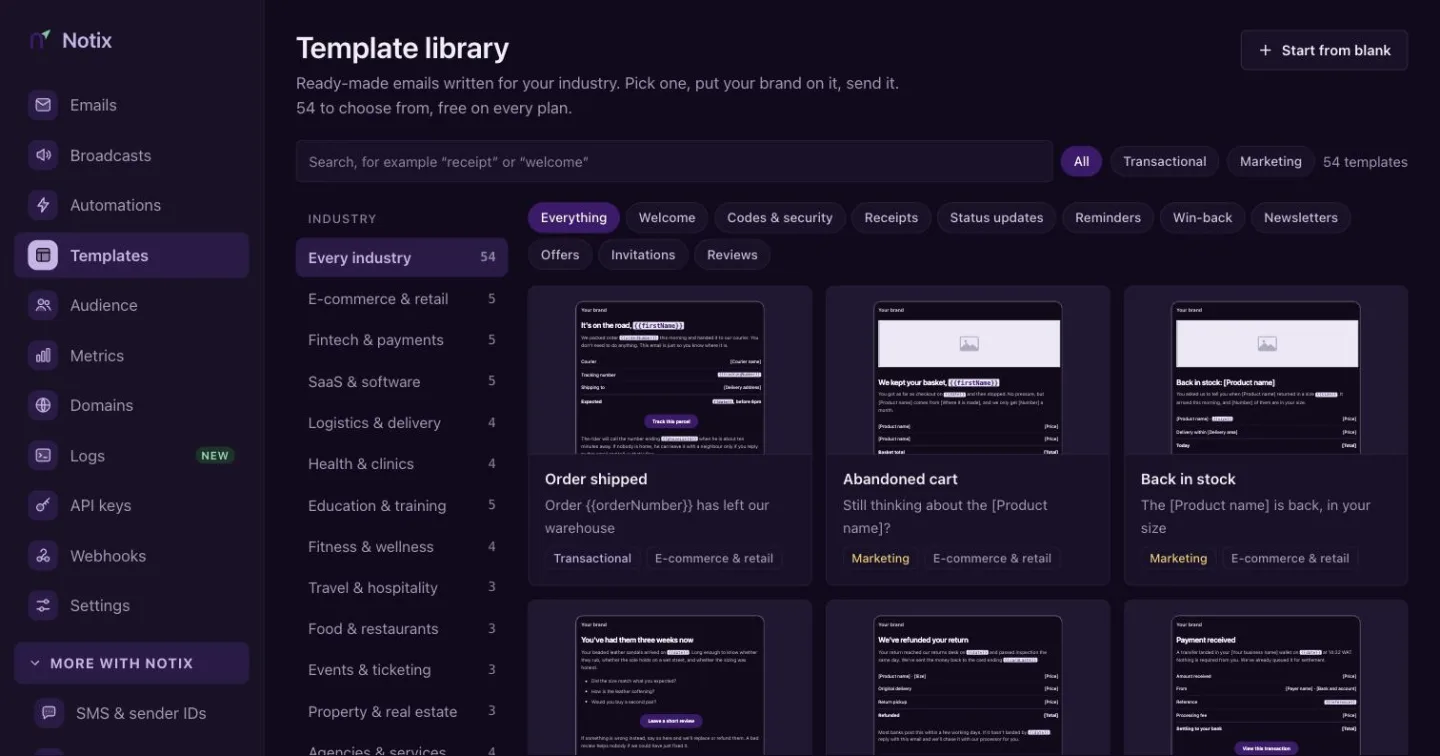Filter templates by the Marketing type
The image size is (1440, 756).
point(1270,161)
